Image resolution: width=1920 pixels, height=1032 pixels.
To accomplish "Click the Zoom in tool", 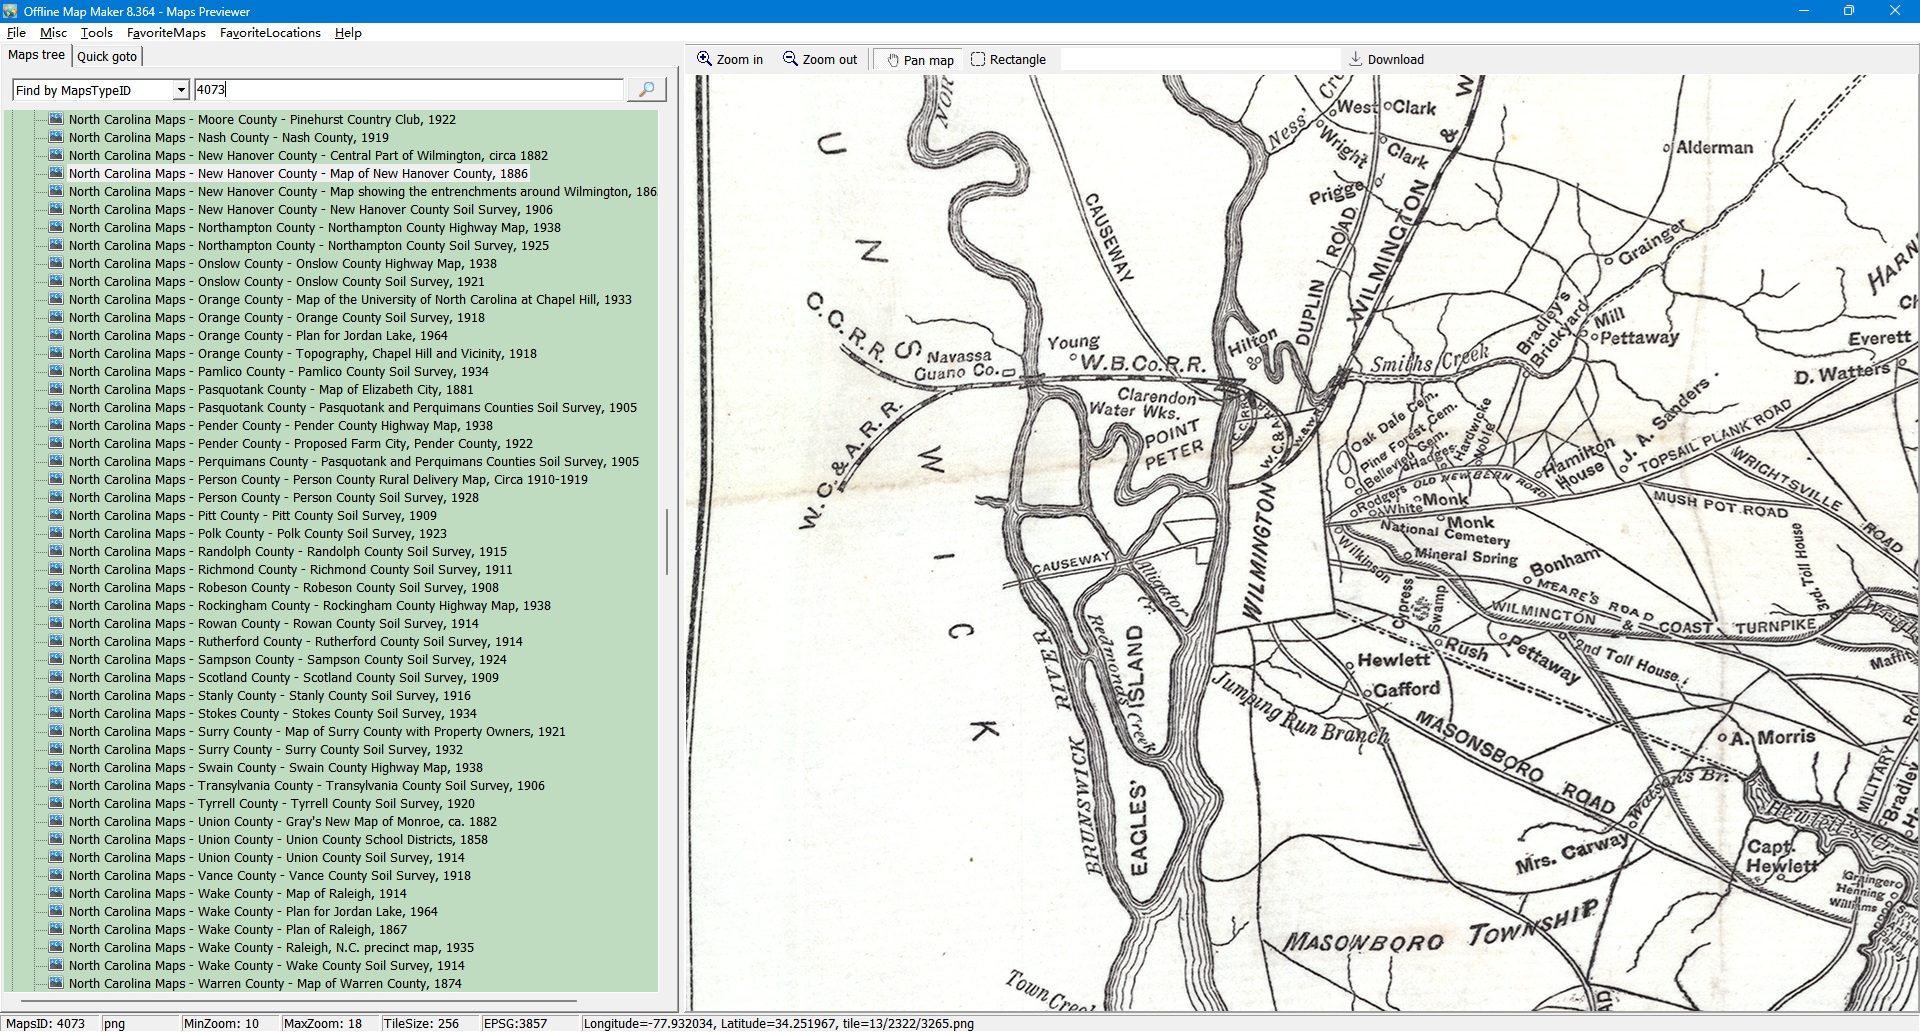I will 730,59.
